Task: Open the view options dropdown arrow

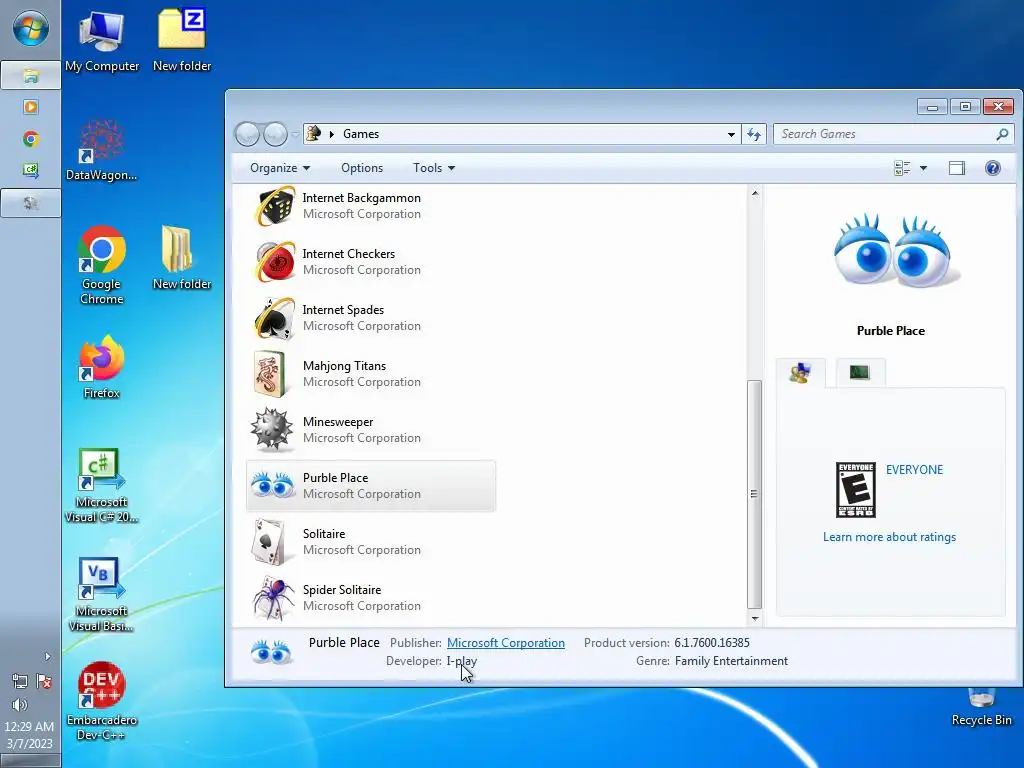Action: (x=923, y=168)
